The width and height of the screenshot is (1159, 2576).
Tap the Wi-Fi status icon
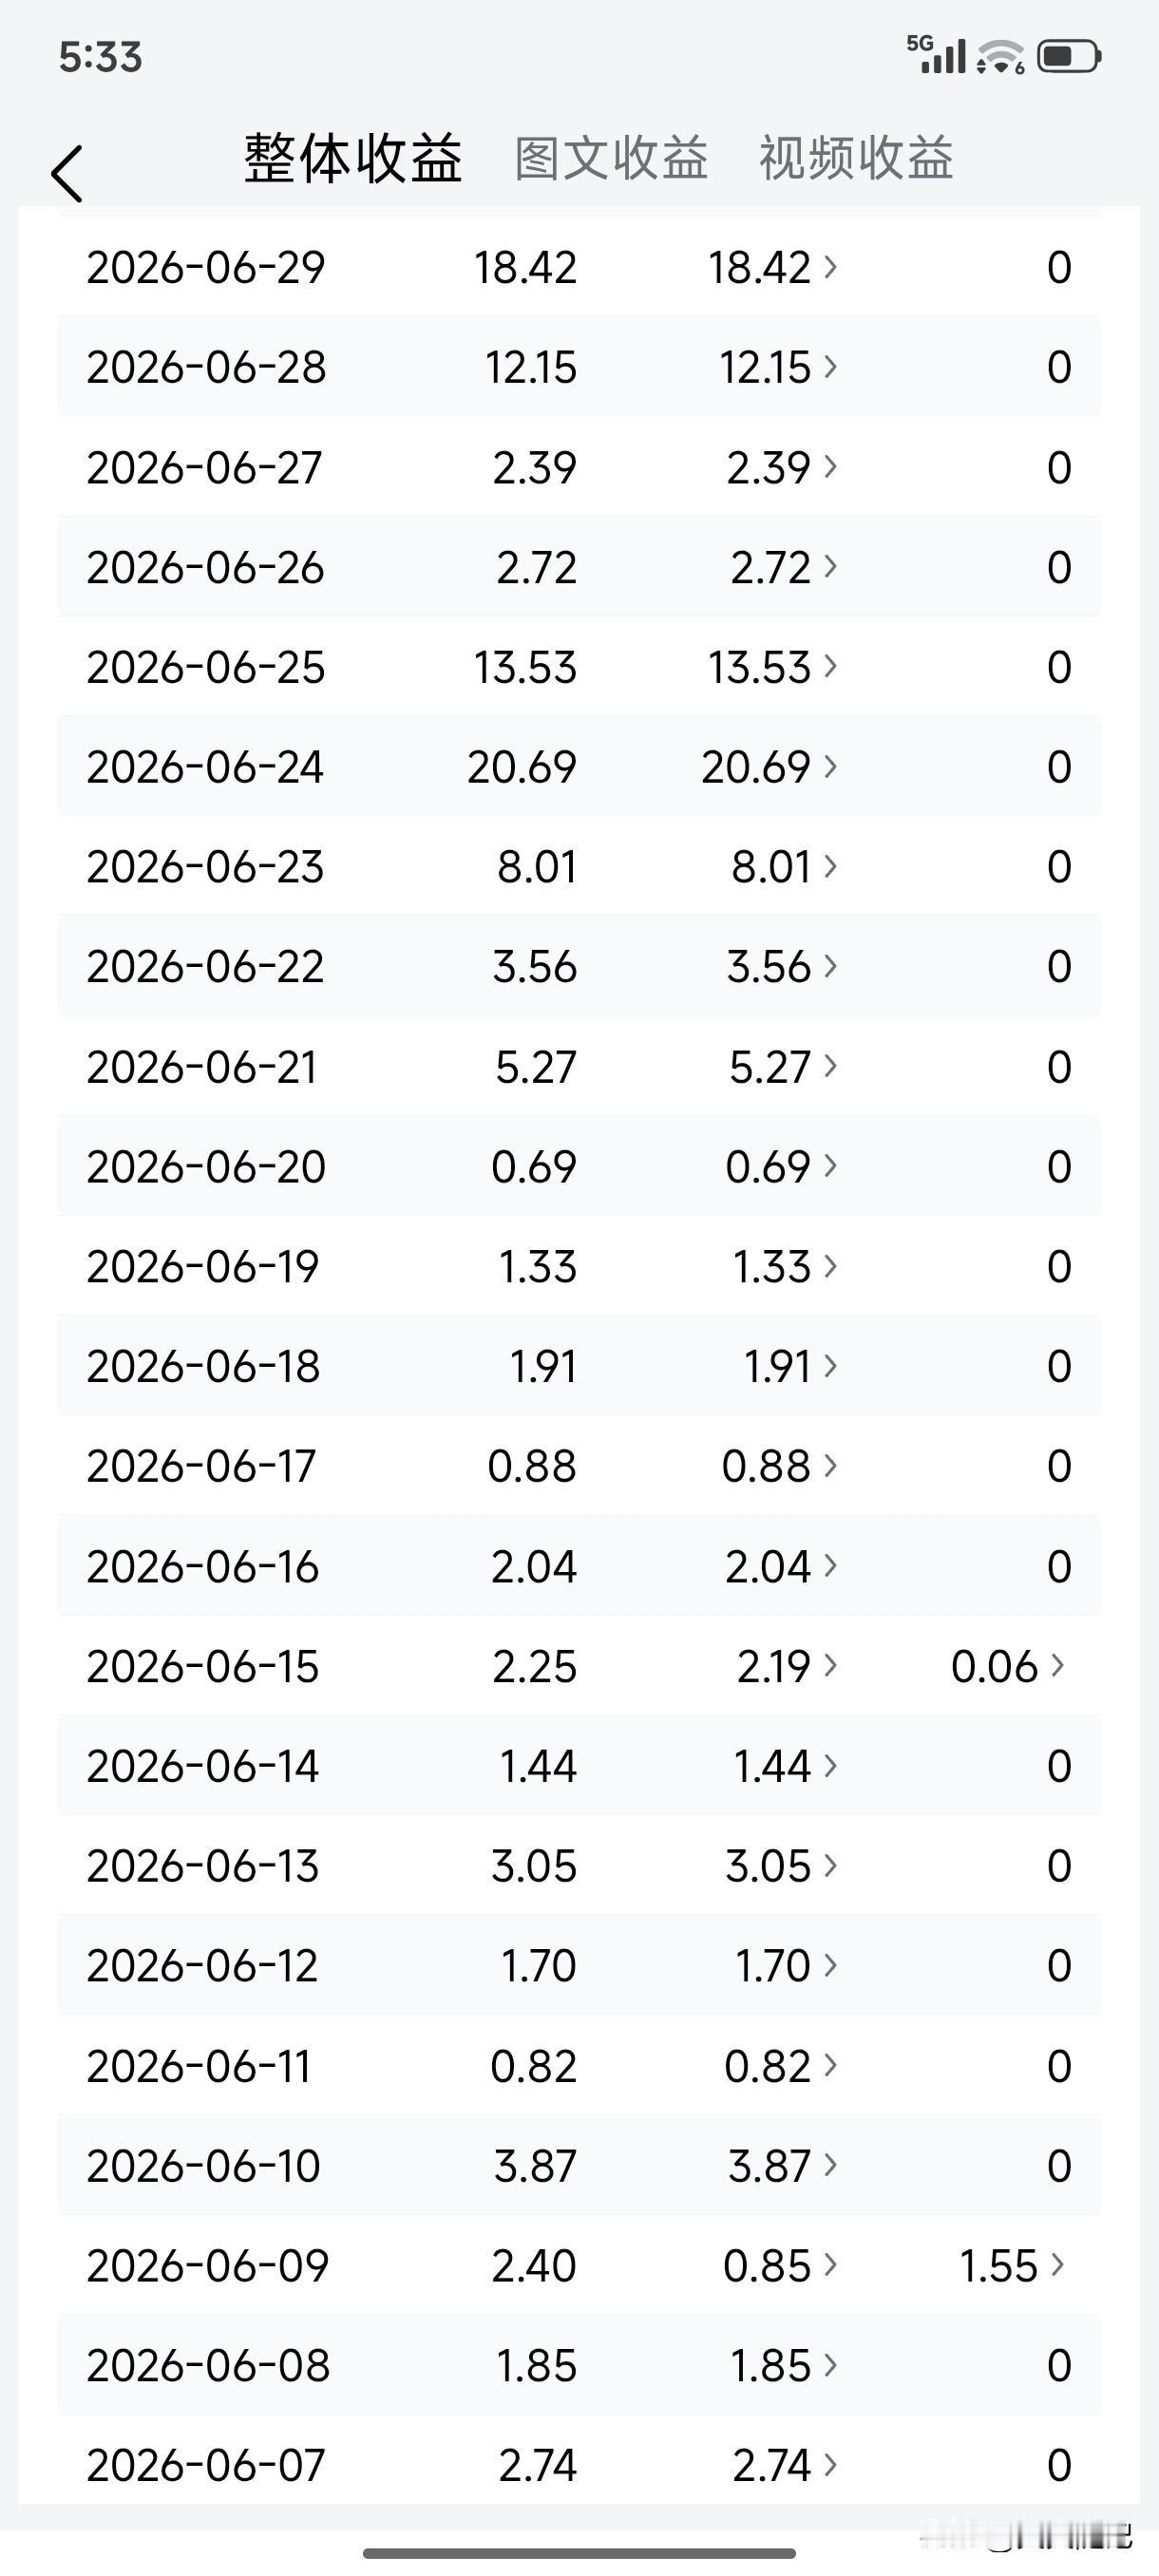click(1001, 57)
